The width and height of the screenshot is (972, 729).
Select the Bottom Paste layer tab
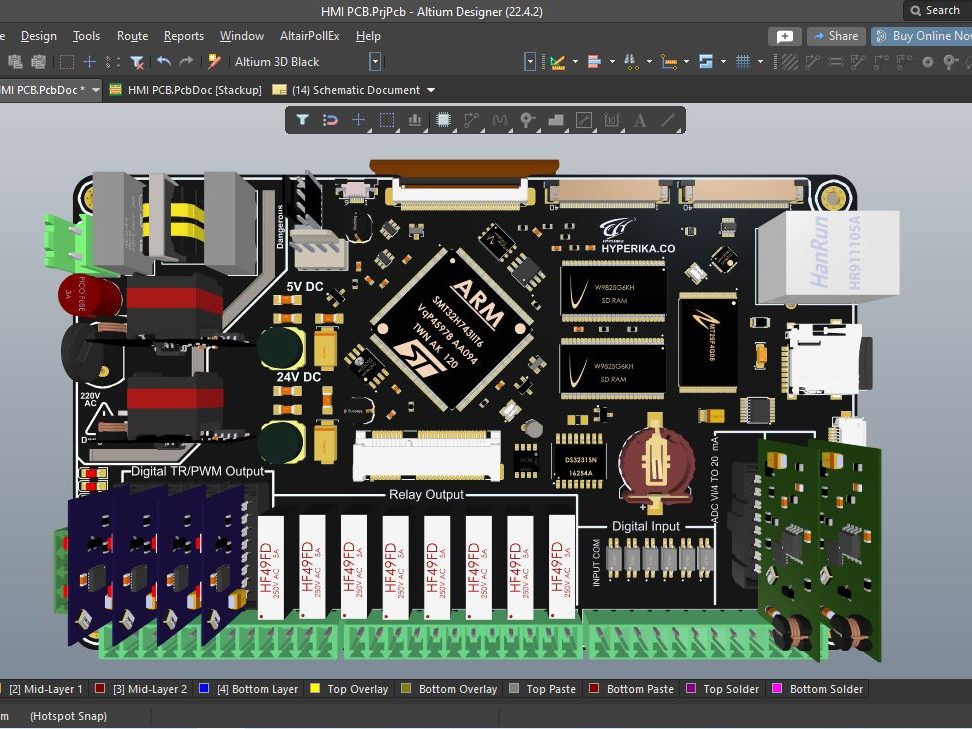click(632, 689)
